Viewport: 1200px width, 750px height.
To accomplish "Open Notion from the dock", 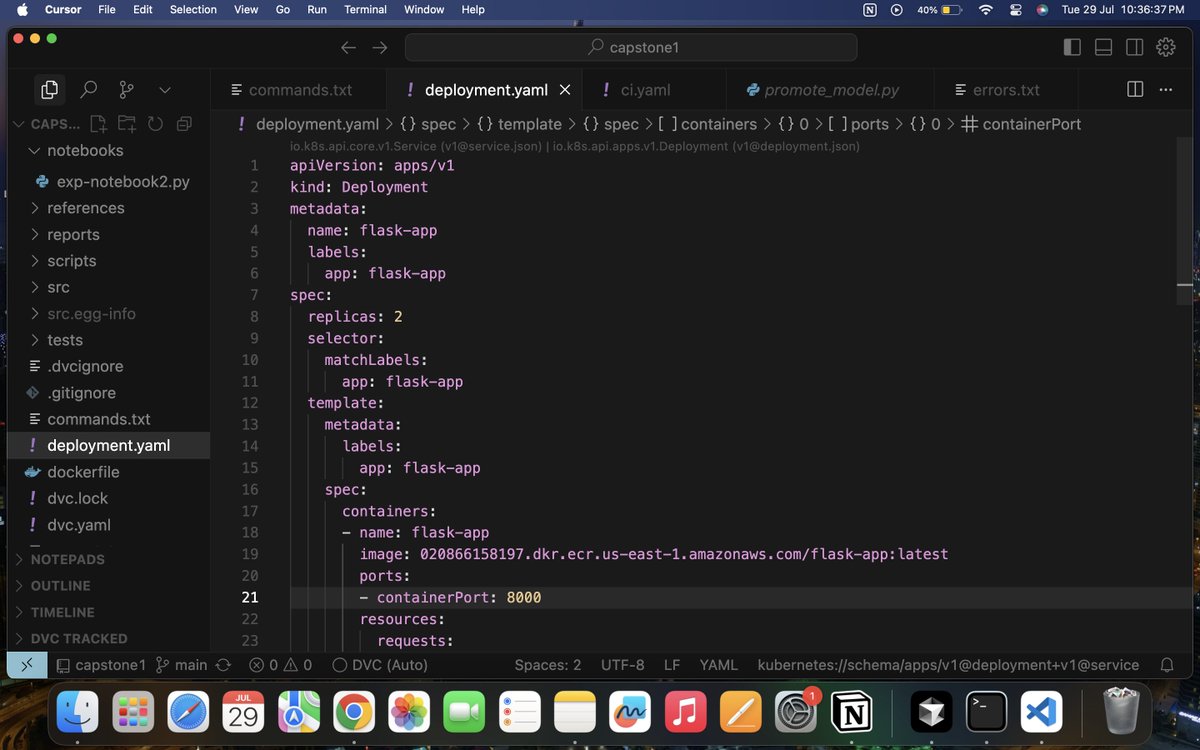I will [x=852, y=712].
